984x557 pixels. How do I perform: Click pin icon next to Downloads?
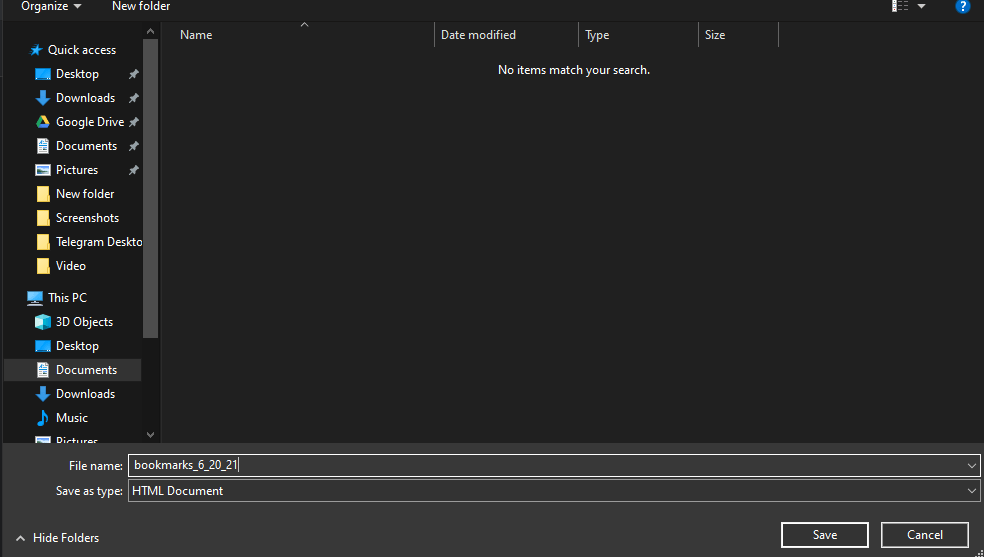[x=134, y=98]
